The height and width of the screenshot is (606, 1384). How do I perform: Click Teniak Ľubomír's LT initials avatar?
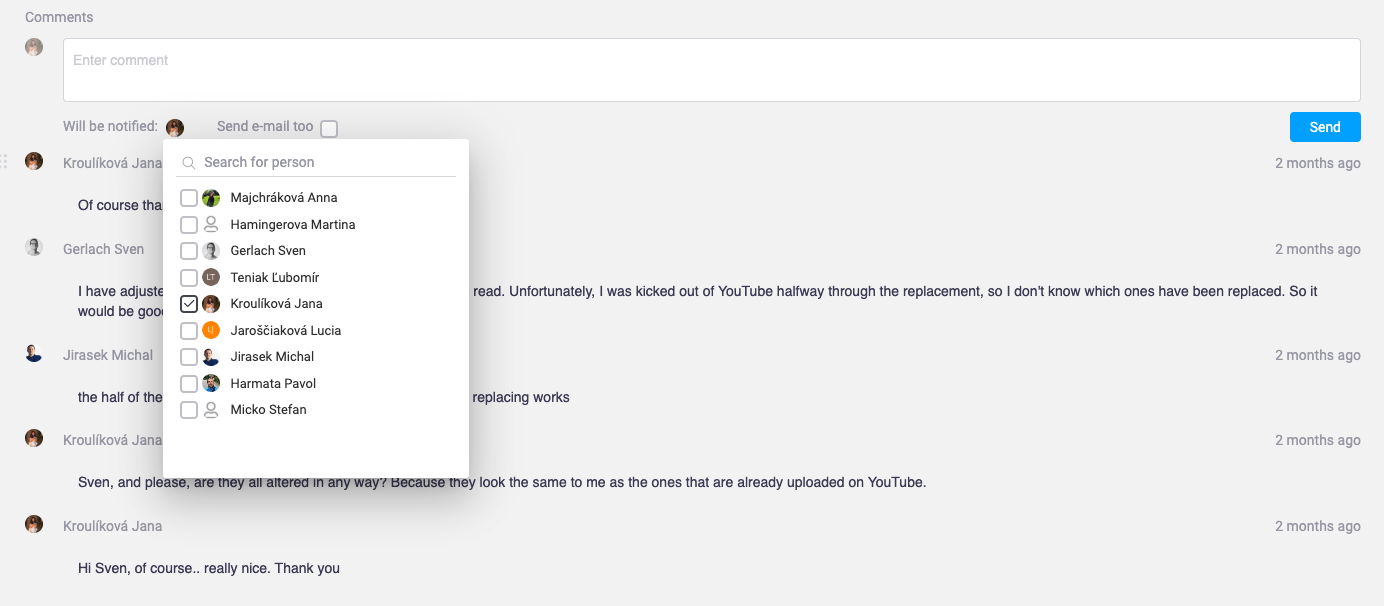point(211,277)
